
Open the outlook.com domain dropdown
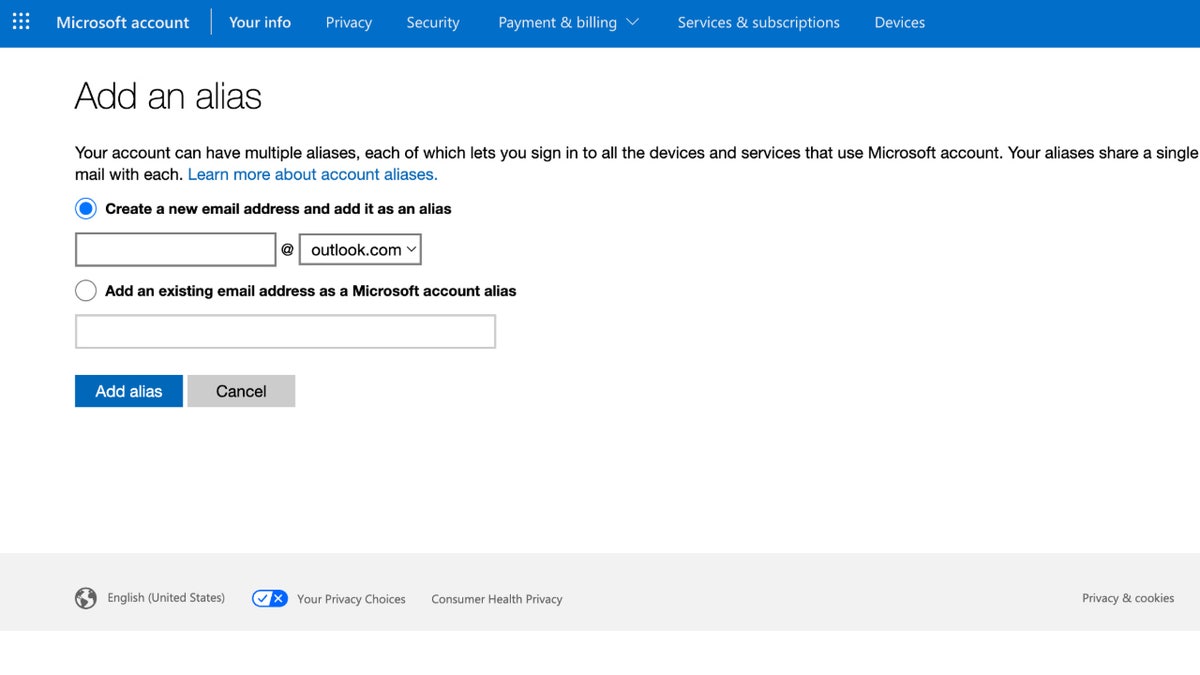pos(360,250)
